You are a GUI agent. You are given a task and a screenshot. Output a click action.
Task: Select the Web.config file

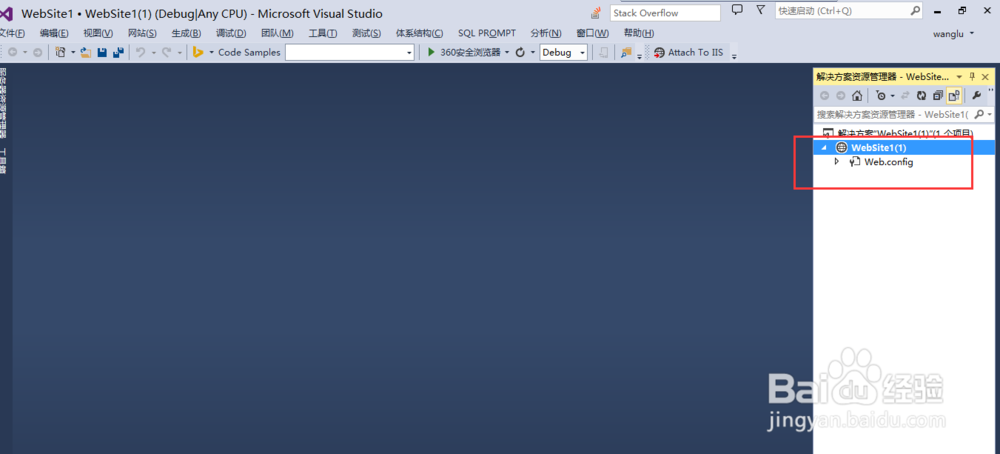click(x=888, y=162)
